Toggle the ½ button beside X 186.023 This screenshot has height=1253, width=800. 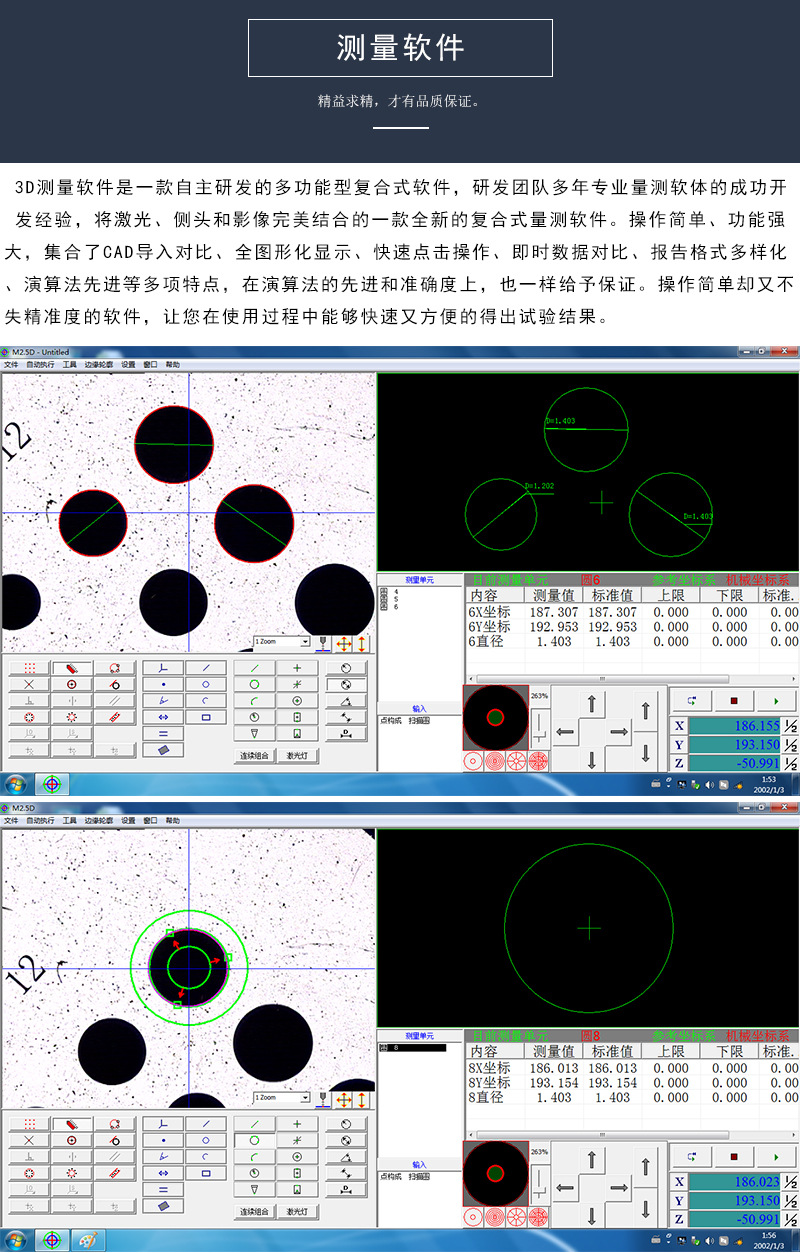click(790, 1182)
